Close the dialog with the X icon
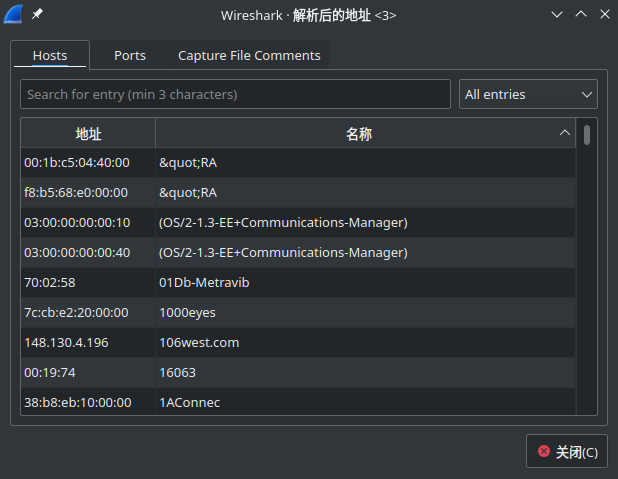The height and width of the screenshot is (479, 618). 605,14
